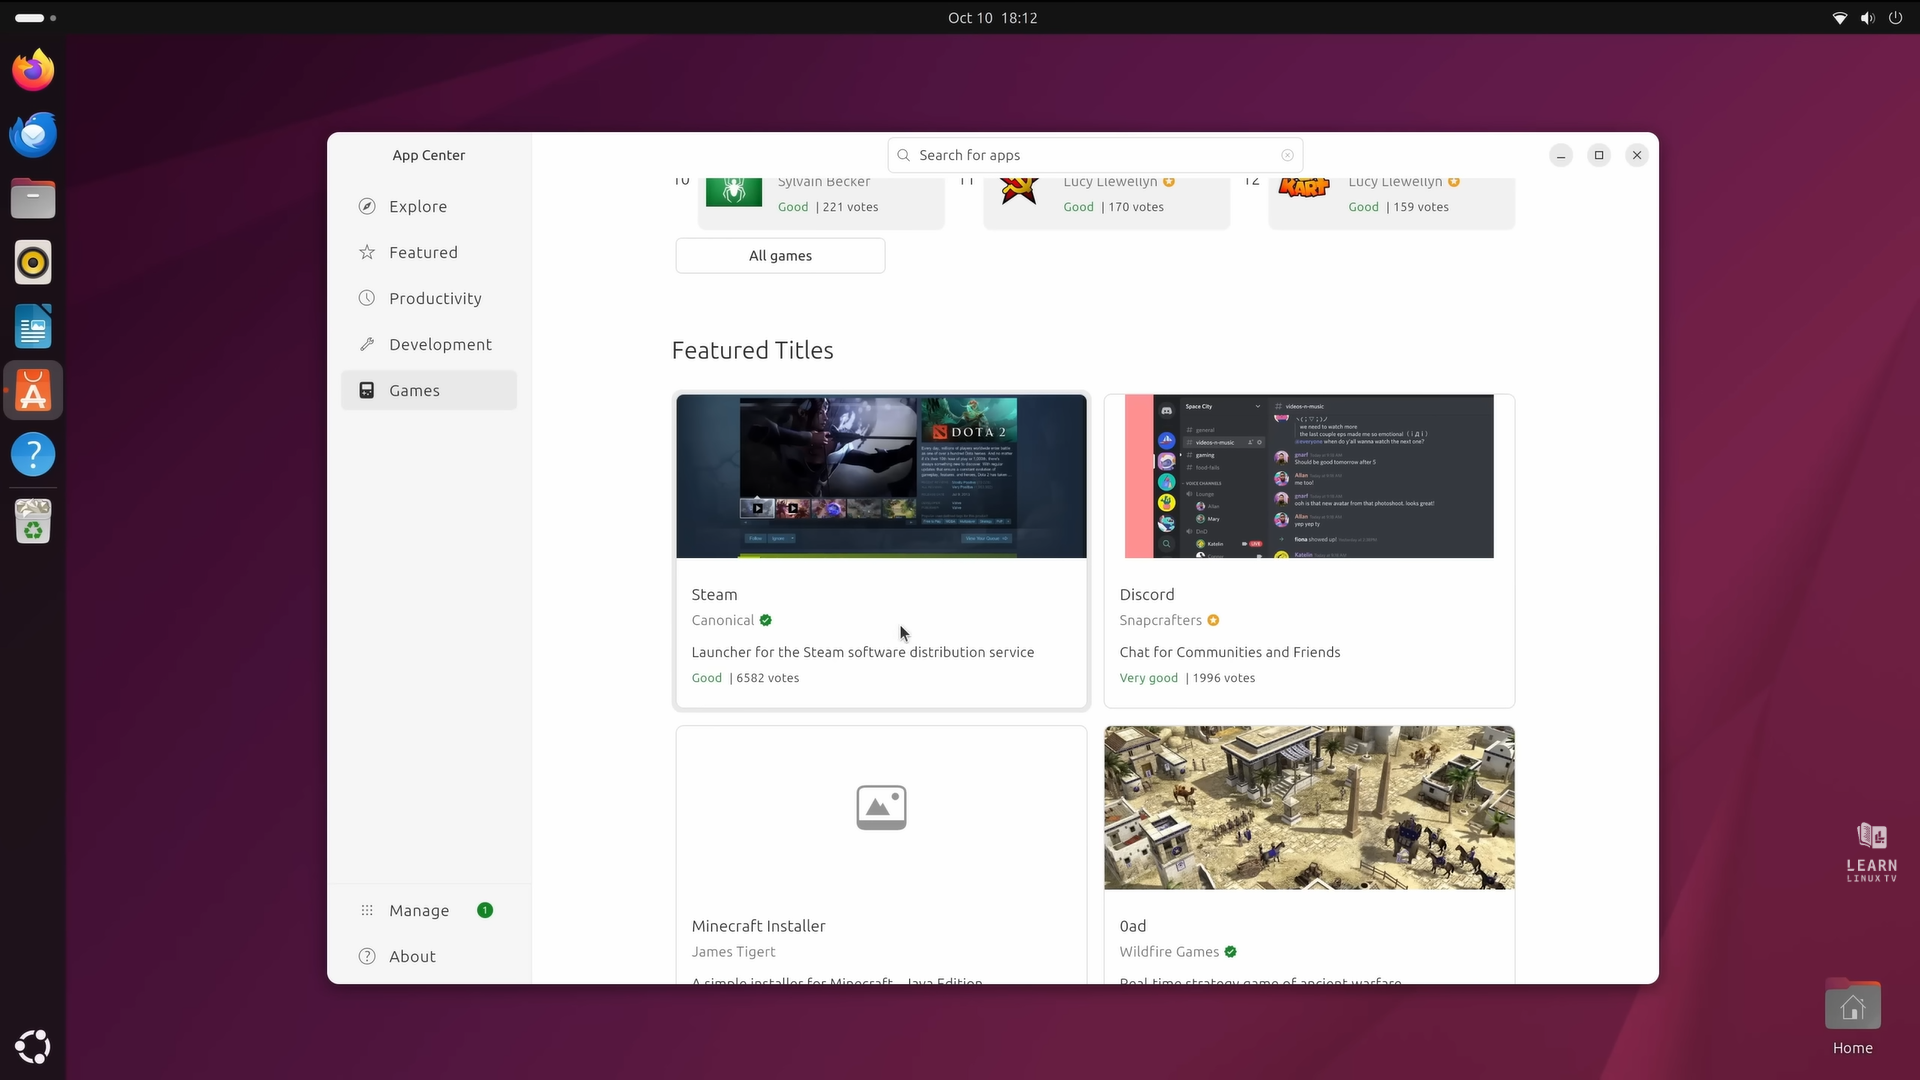Click Canonical's green verified badge
This screenshot has width=1920, height=1080.
click(765, 620)
